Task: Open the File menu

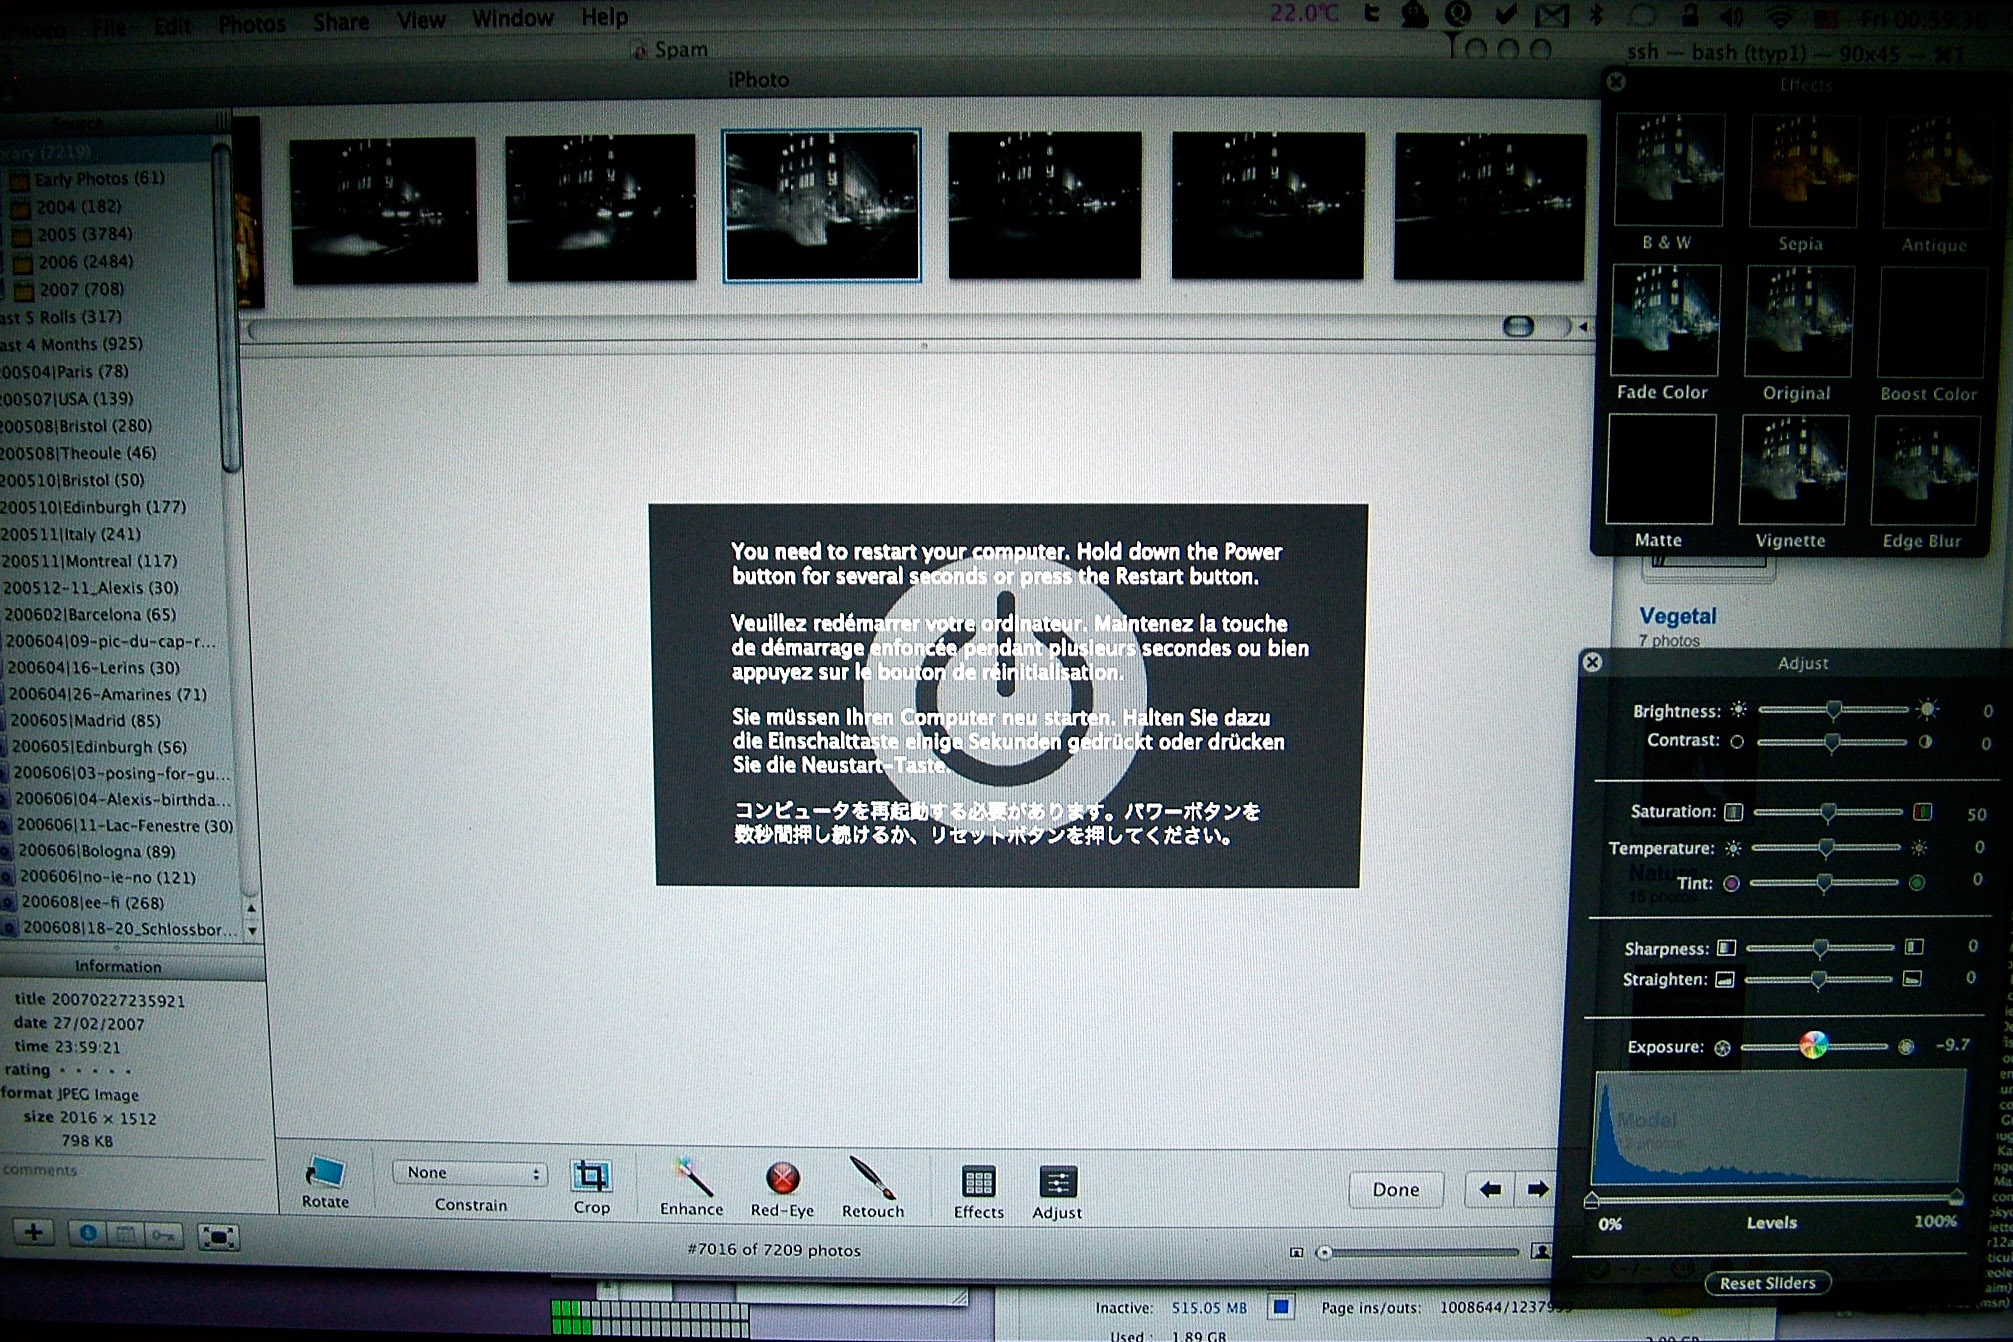Action: coord(109,27)
